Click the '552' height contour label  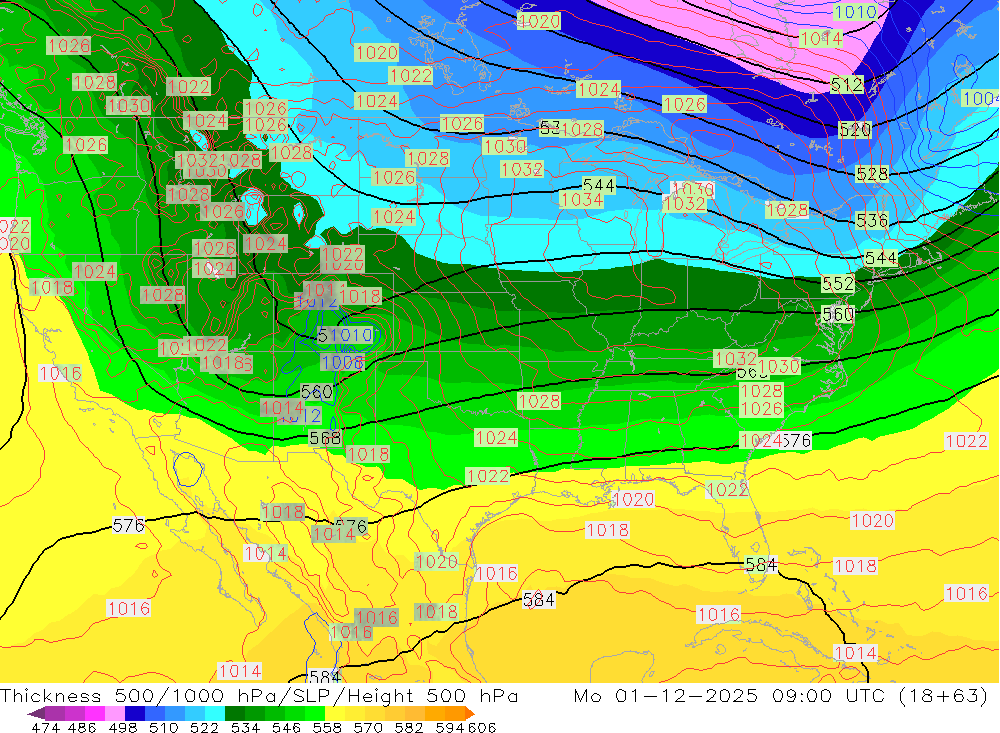coord(837,283)
